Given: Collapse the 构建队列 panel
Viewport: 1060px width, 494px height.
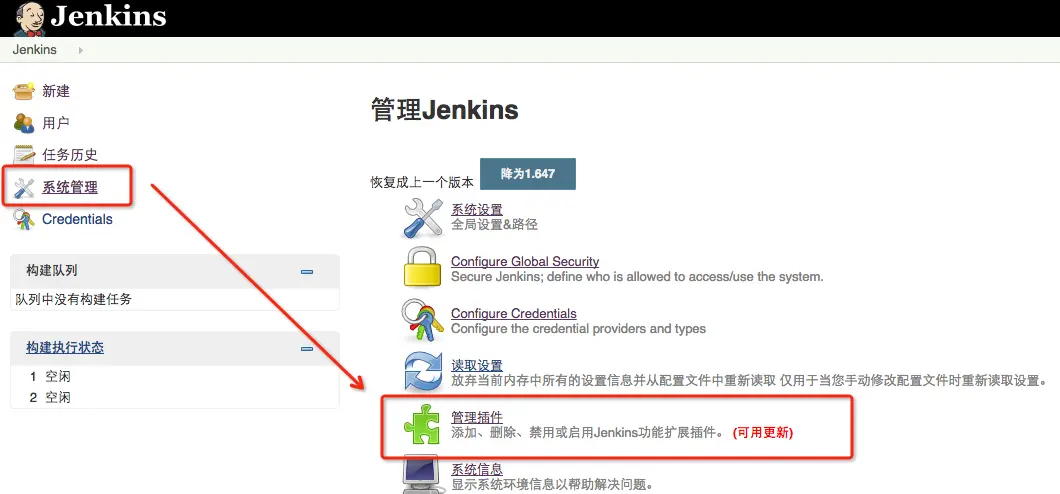Looking at the screenshot, I should 307,272.
